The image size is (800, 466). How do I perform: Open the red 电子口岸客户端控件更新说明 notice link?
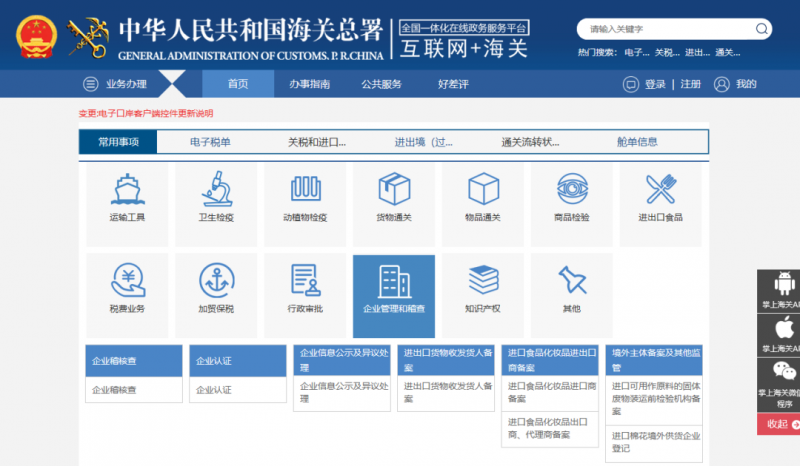coord(146,114)
